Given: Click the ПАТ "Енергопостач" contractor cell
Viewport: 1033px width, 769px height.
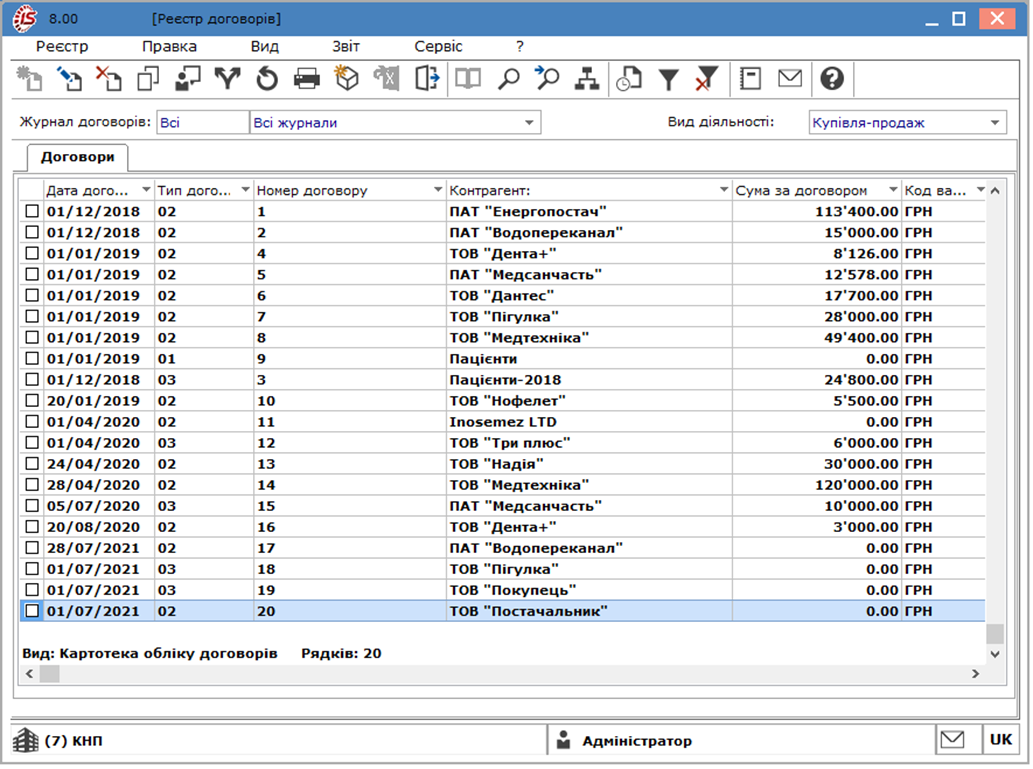Looking at the screenshot, I should 589,212.
